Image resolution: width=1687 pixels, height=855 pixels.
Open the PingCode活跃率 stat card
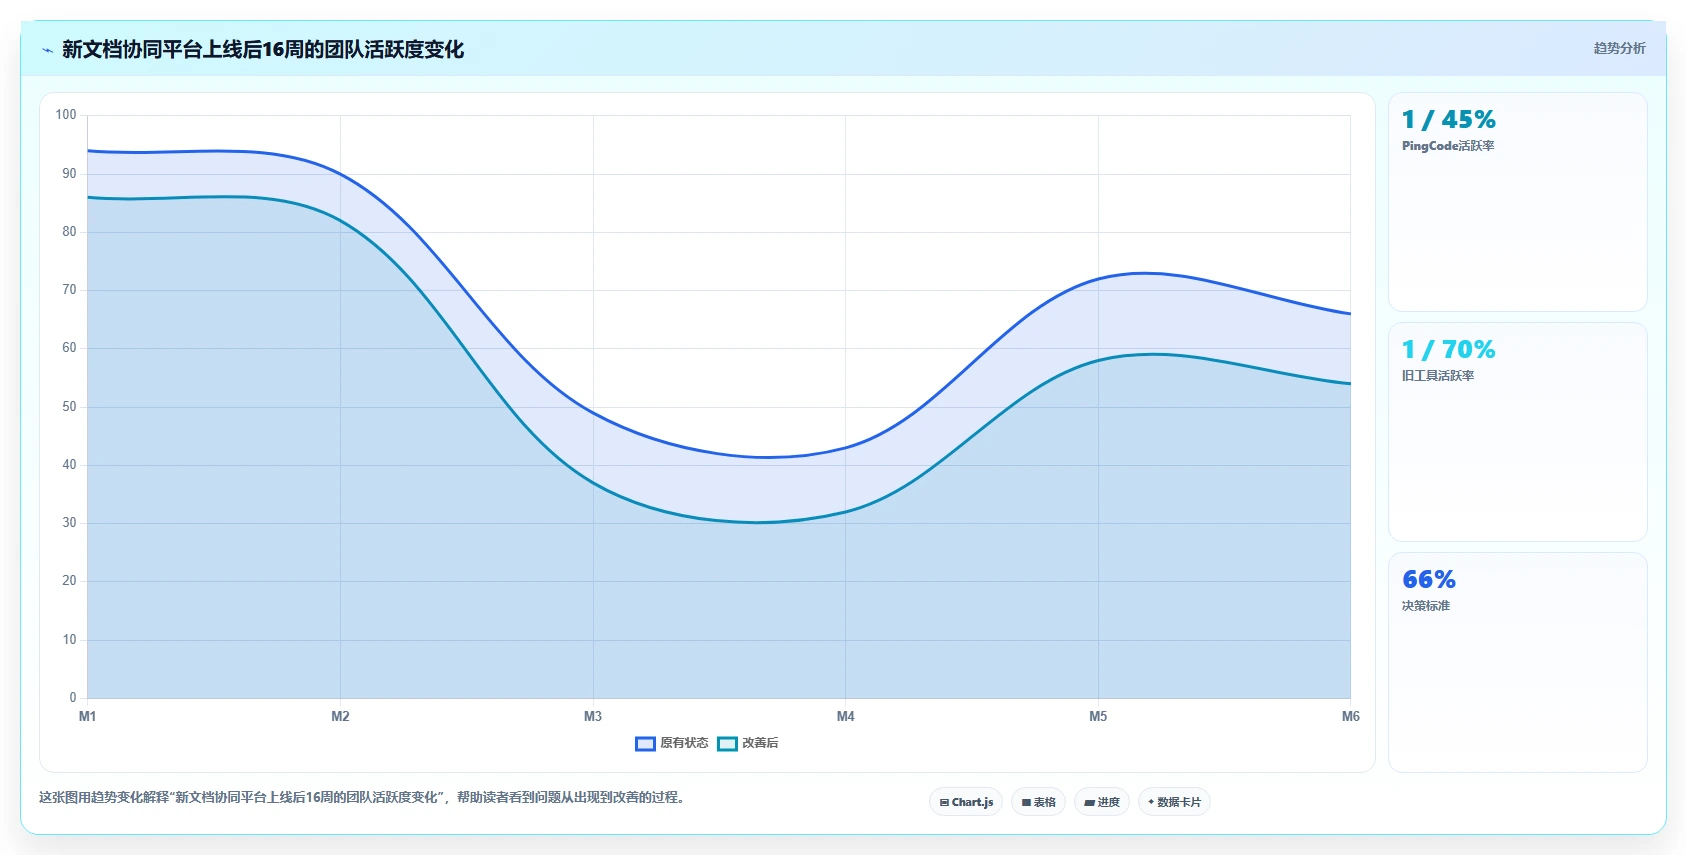tap(1517, 202)
